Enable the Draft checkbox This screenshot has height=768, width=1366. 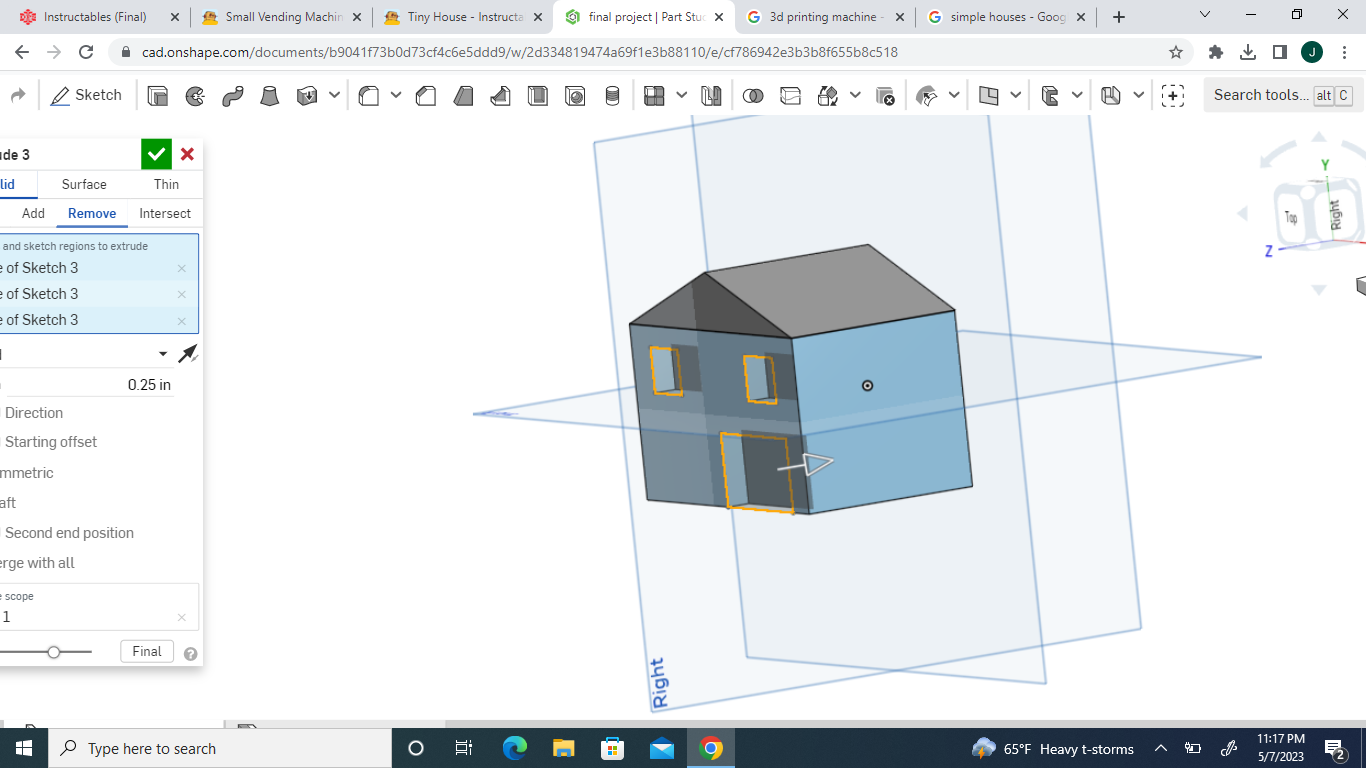[x=5, y=502]
